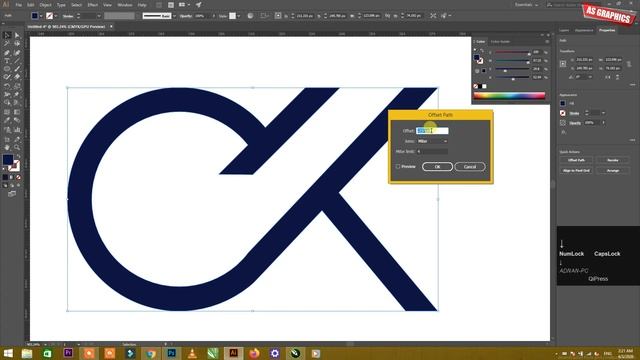The width and height of the screenshot is (640, 360).
Task: Select the Magic Wand tool
Action: [7, 44]
